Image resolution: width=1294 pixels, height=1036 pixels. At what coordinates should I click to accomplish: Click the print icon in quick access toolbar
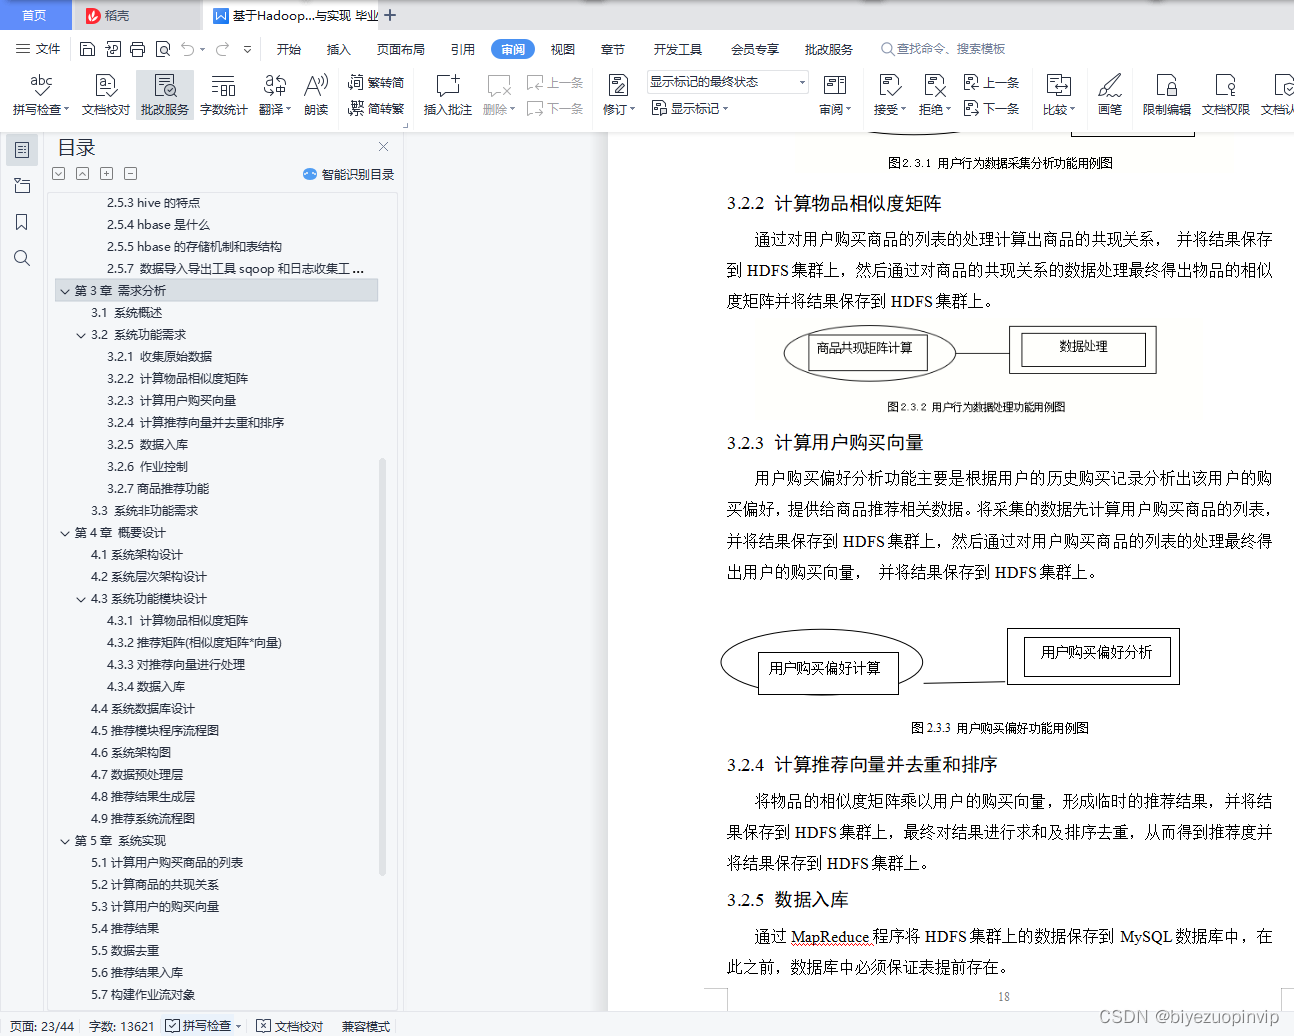point(137,49)
